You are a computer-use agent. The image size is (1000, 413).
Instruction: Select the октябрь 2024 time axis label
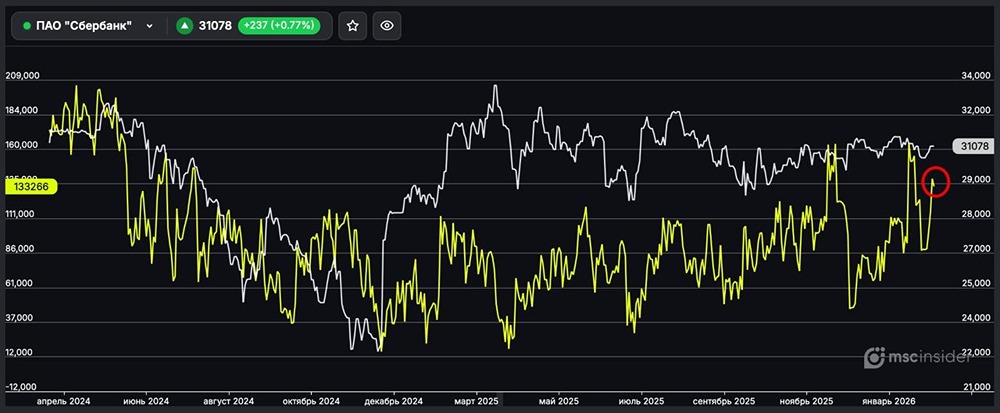(311, 402)
